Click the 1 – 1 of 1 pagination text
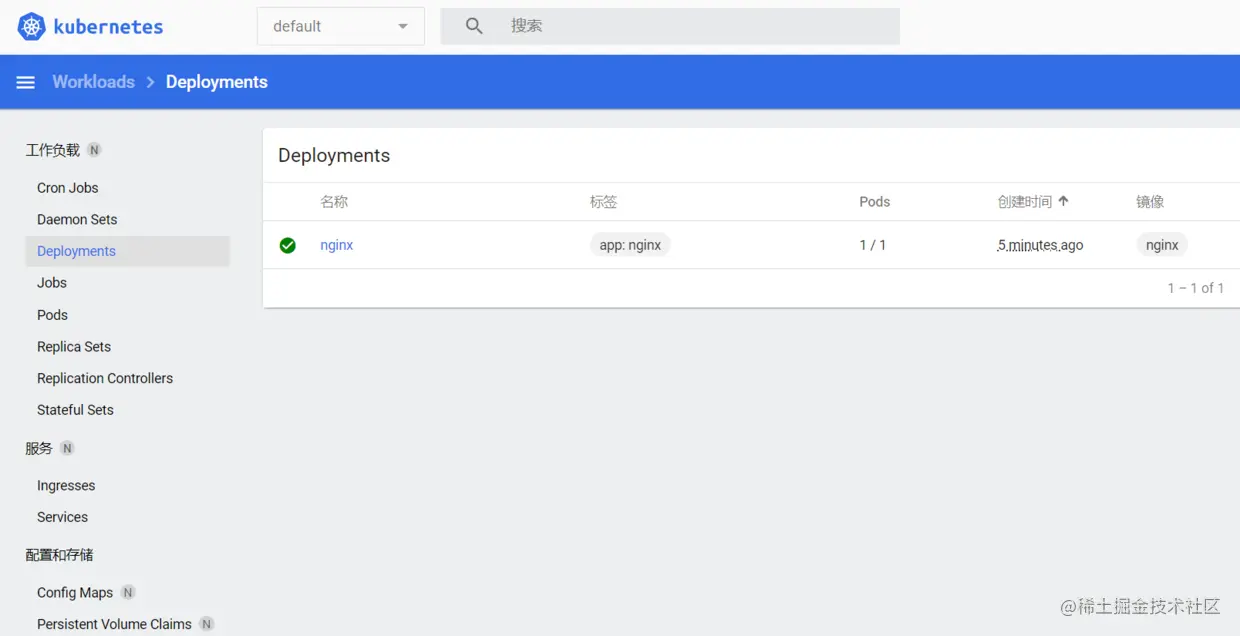The width and height of the screenshot is (1240, 636). [1196, 288]
